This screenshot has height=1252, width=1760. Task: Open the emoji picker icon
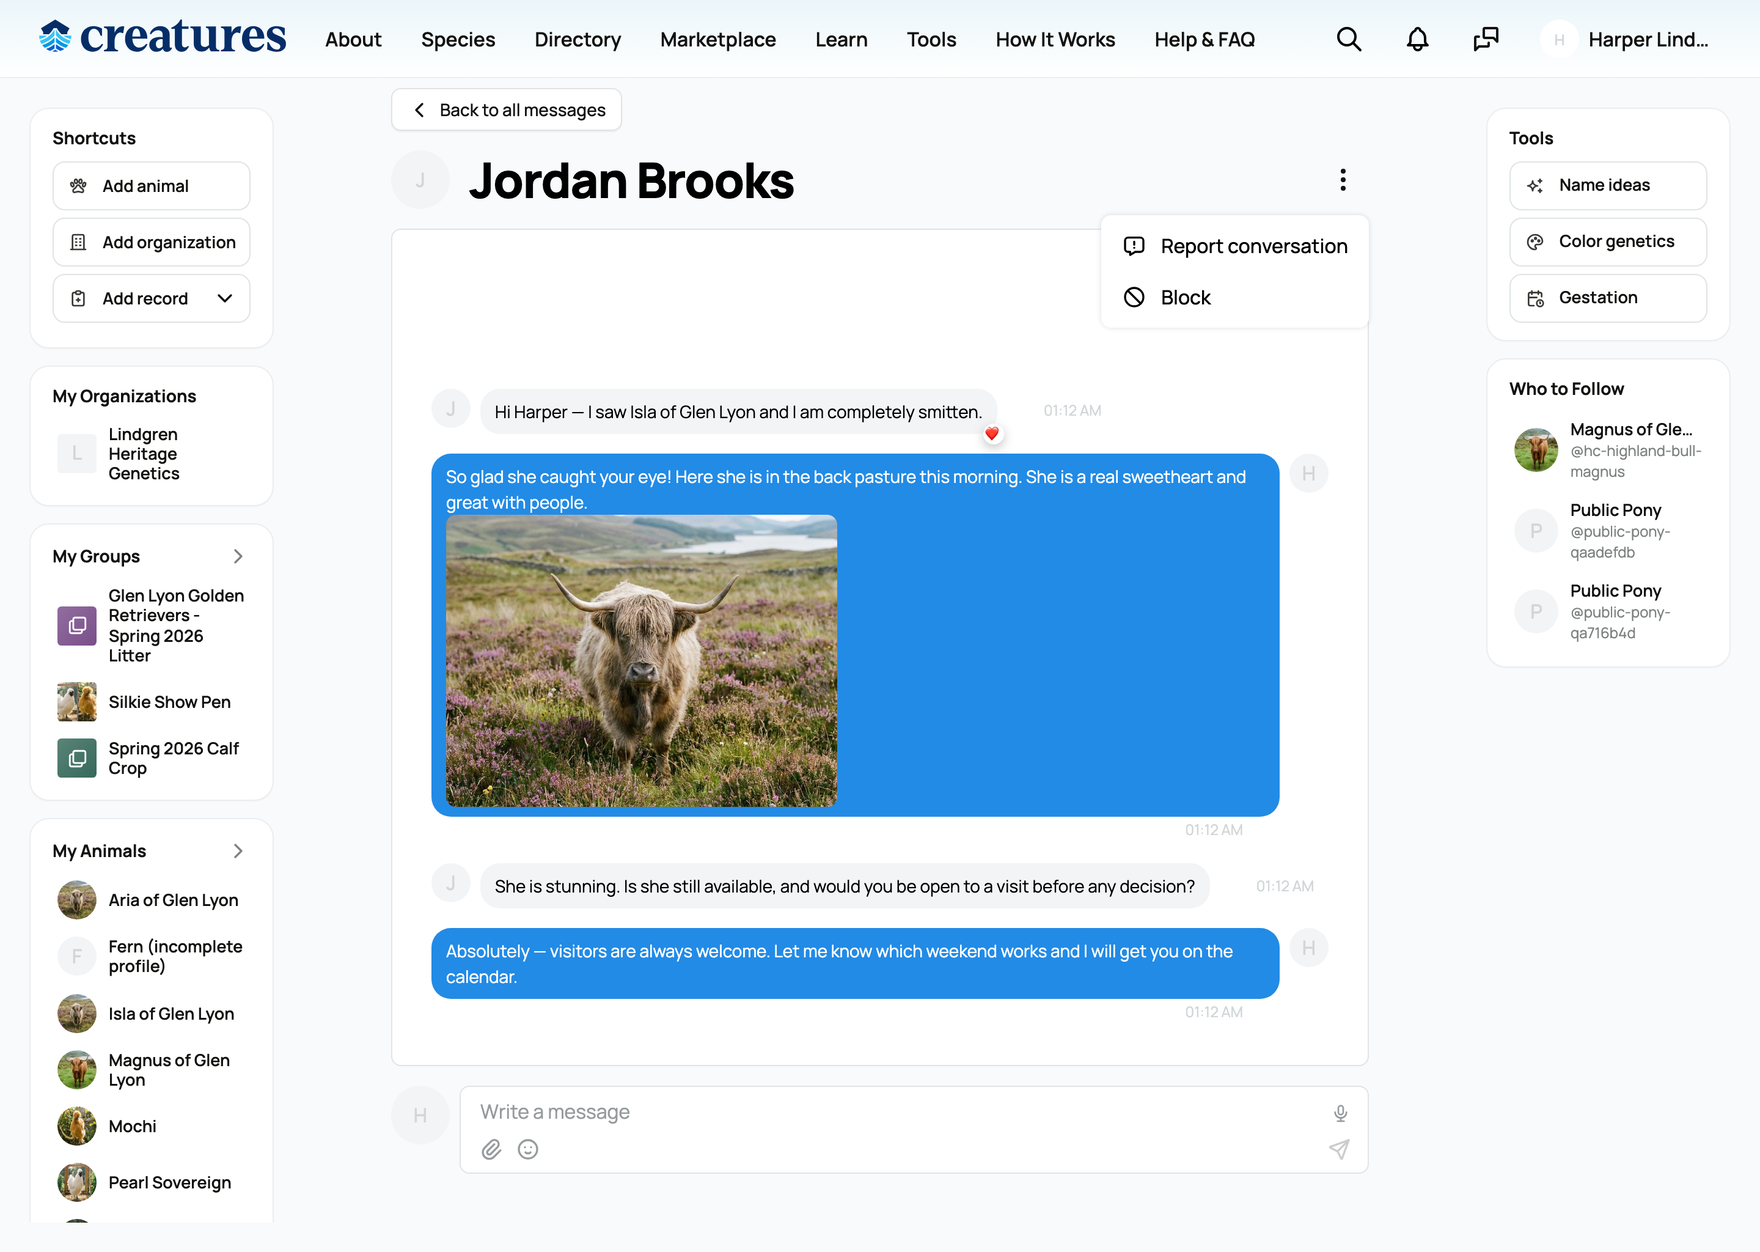coord(528,1149)
